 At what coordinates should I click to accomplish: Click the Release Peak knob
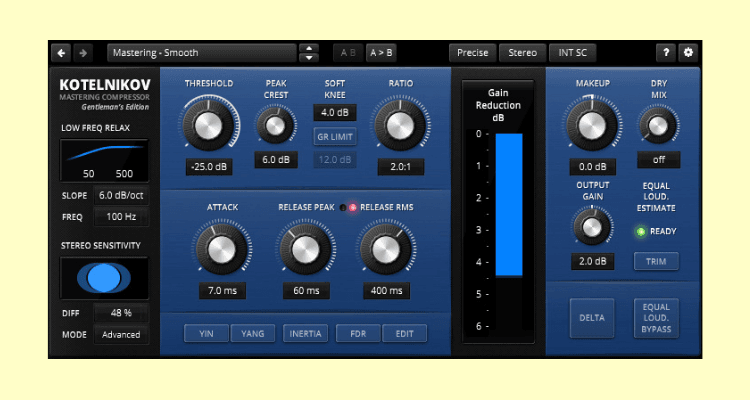pyautogui.click(x=306, y=249)
